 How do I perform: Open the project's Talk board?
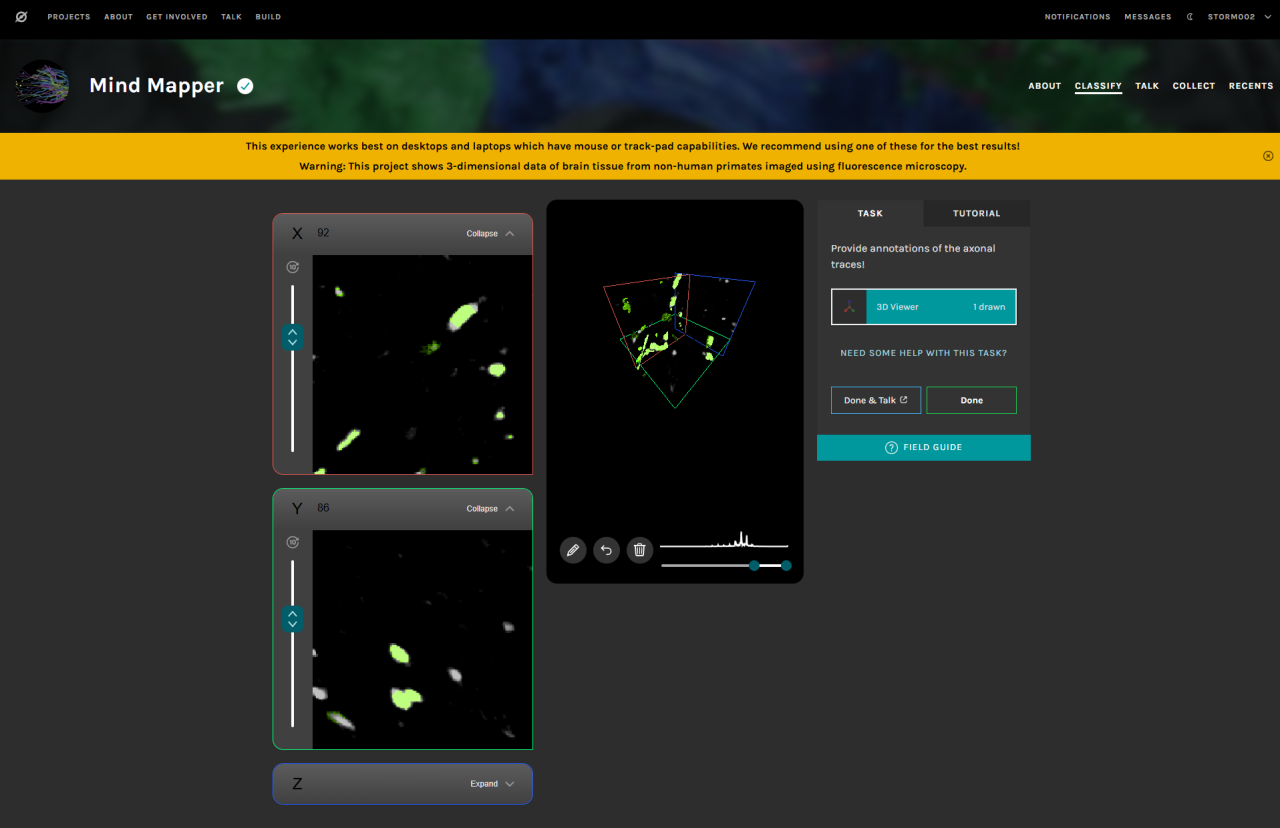(1147, 86)
